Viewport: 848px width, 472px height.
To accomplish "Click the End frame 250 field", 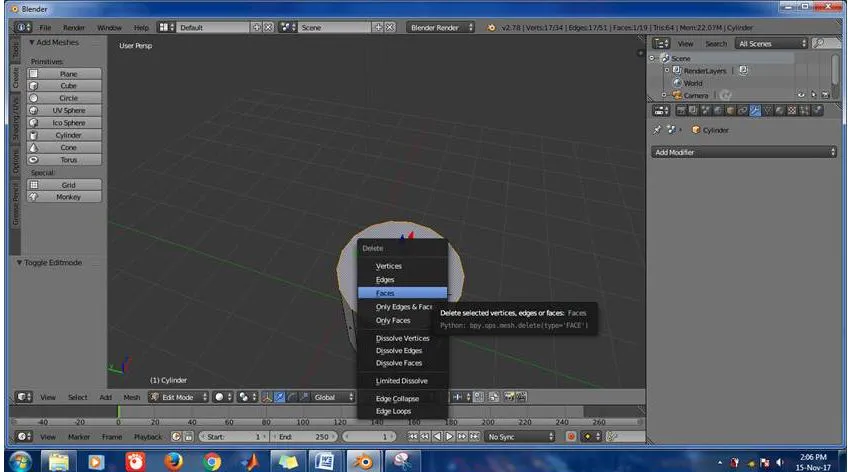I will coord(304,436).
